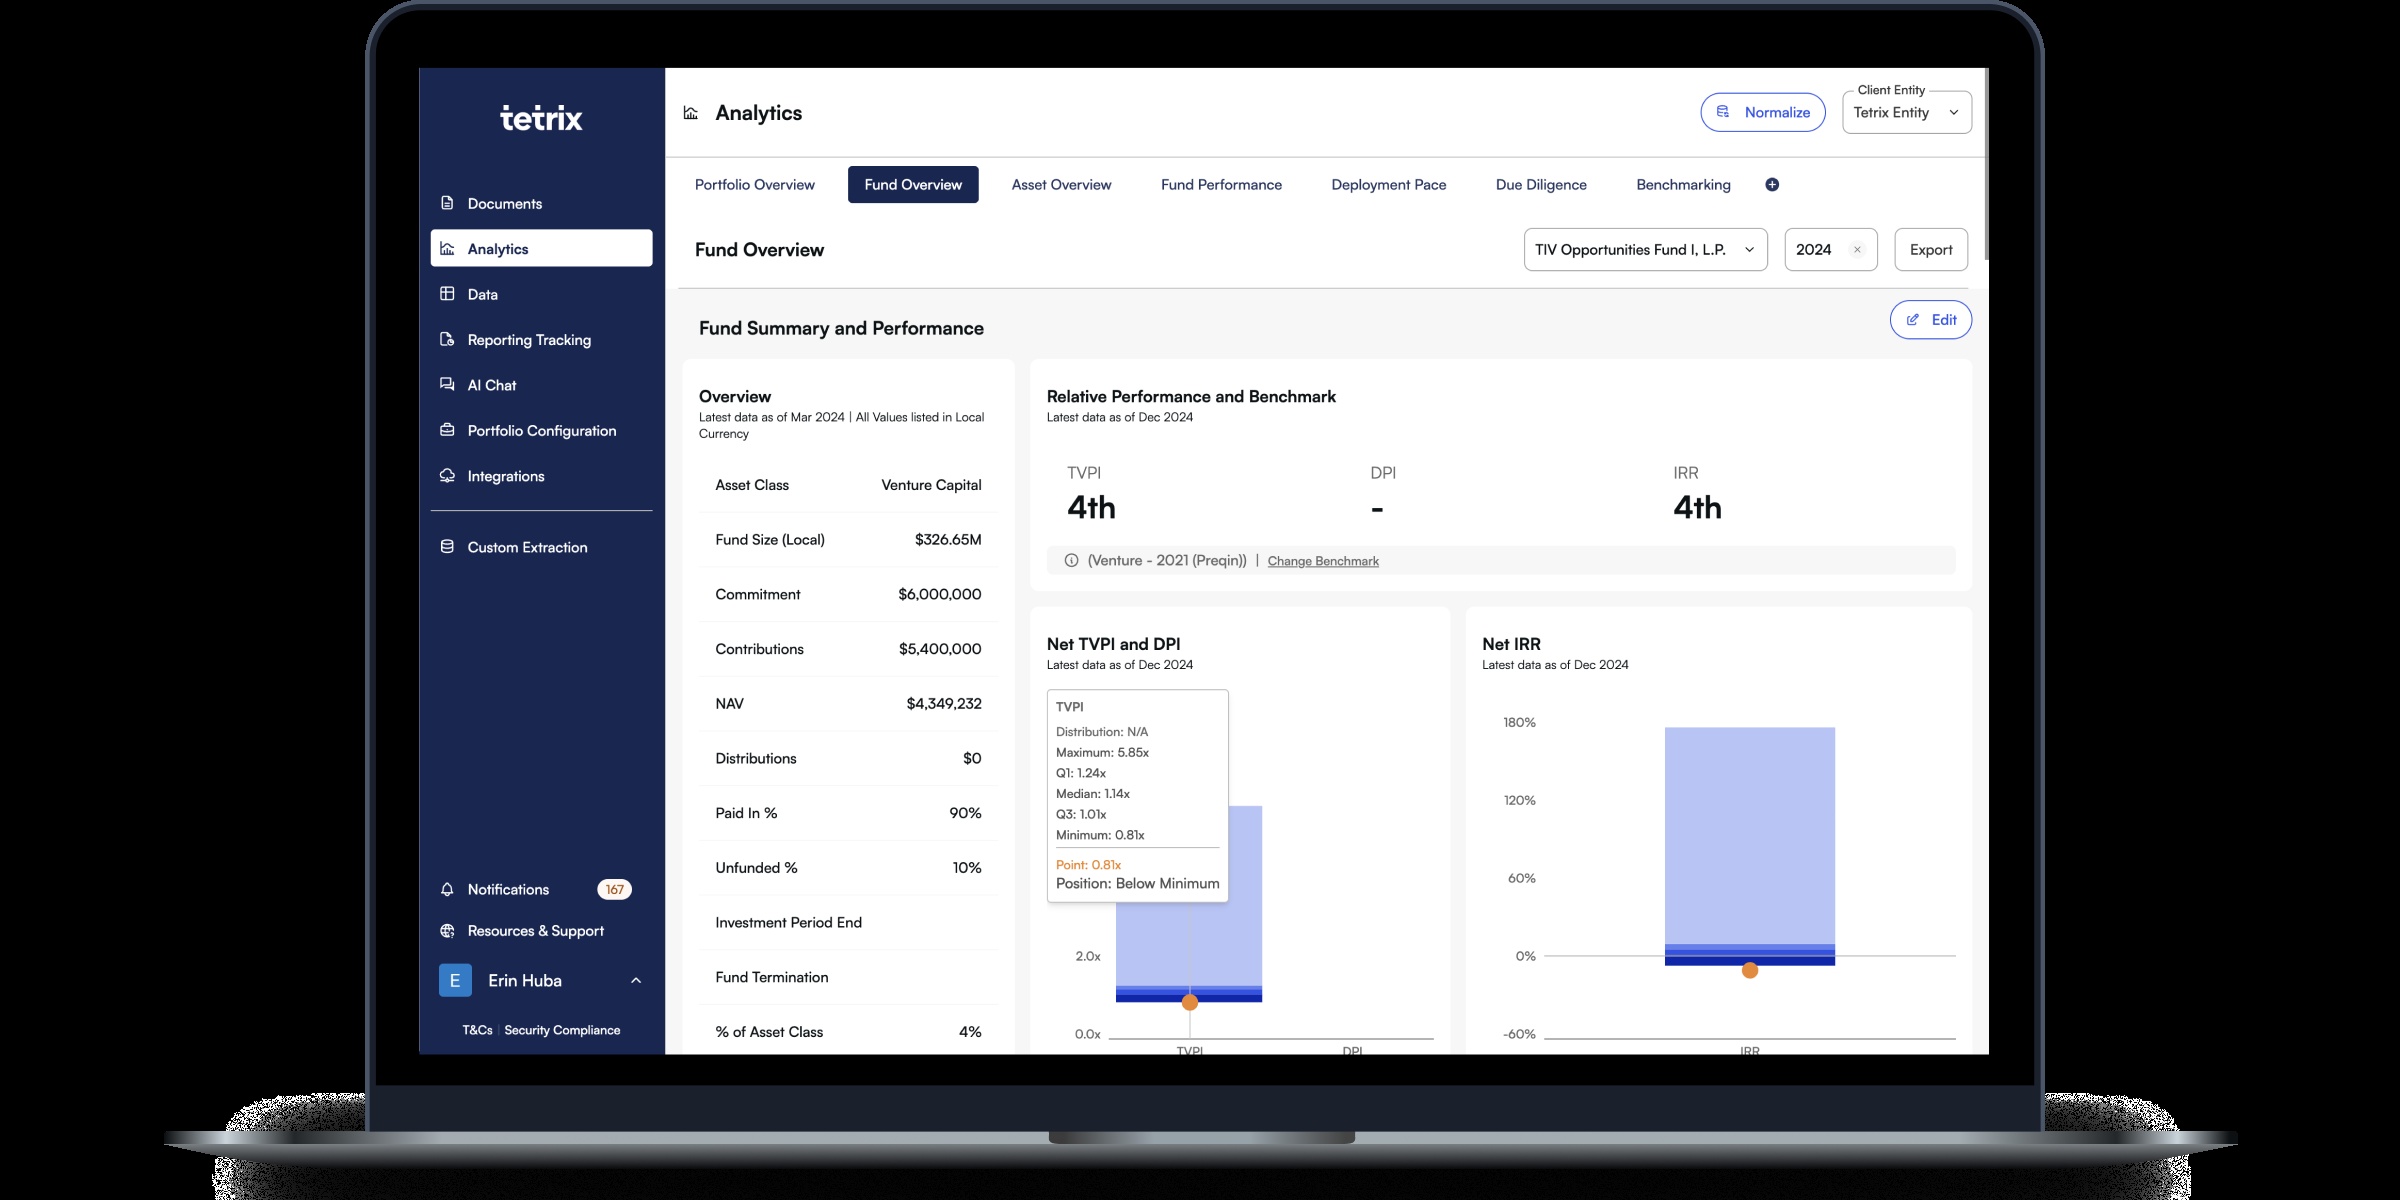Image resolution: width=2400 pixels, height=1200 pixels.
Task: Clear the 2024 year filter
Action: click(x=1857, y=250)
